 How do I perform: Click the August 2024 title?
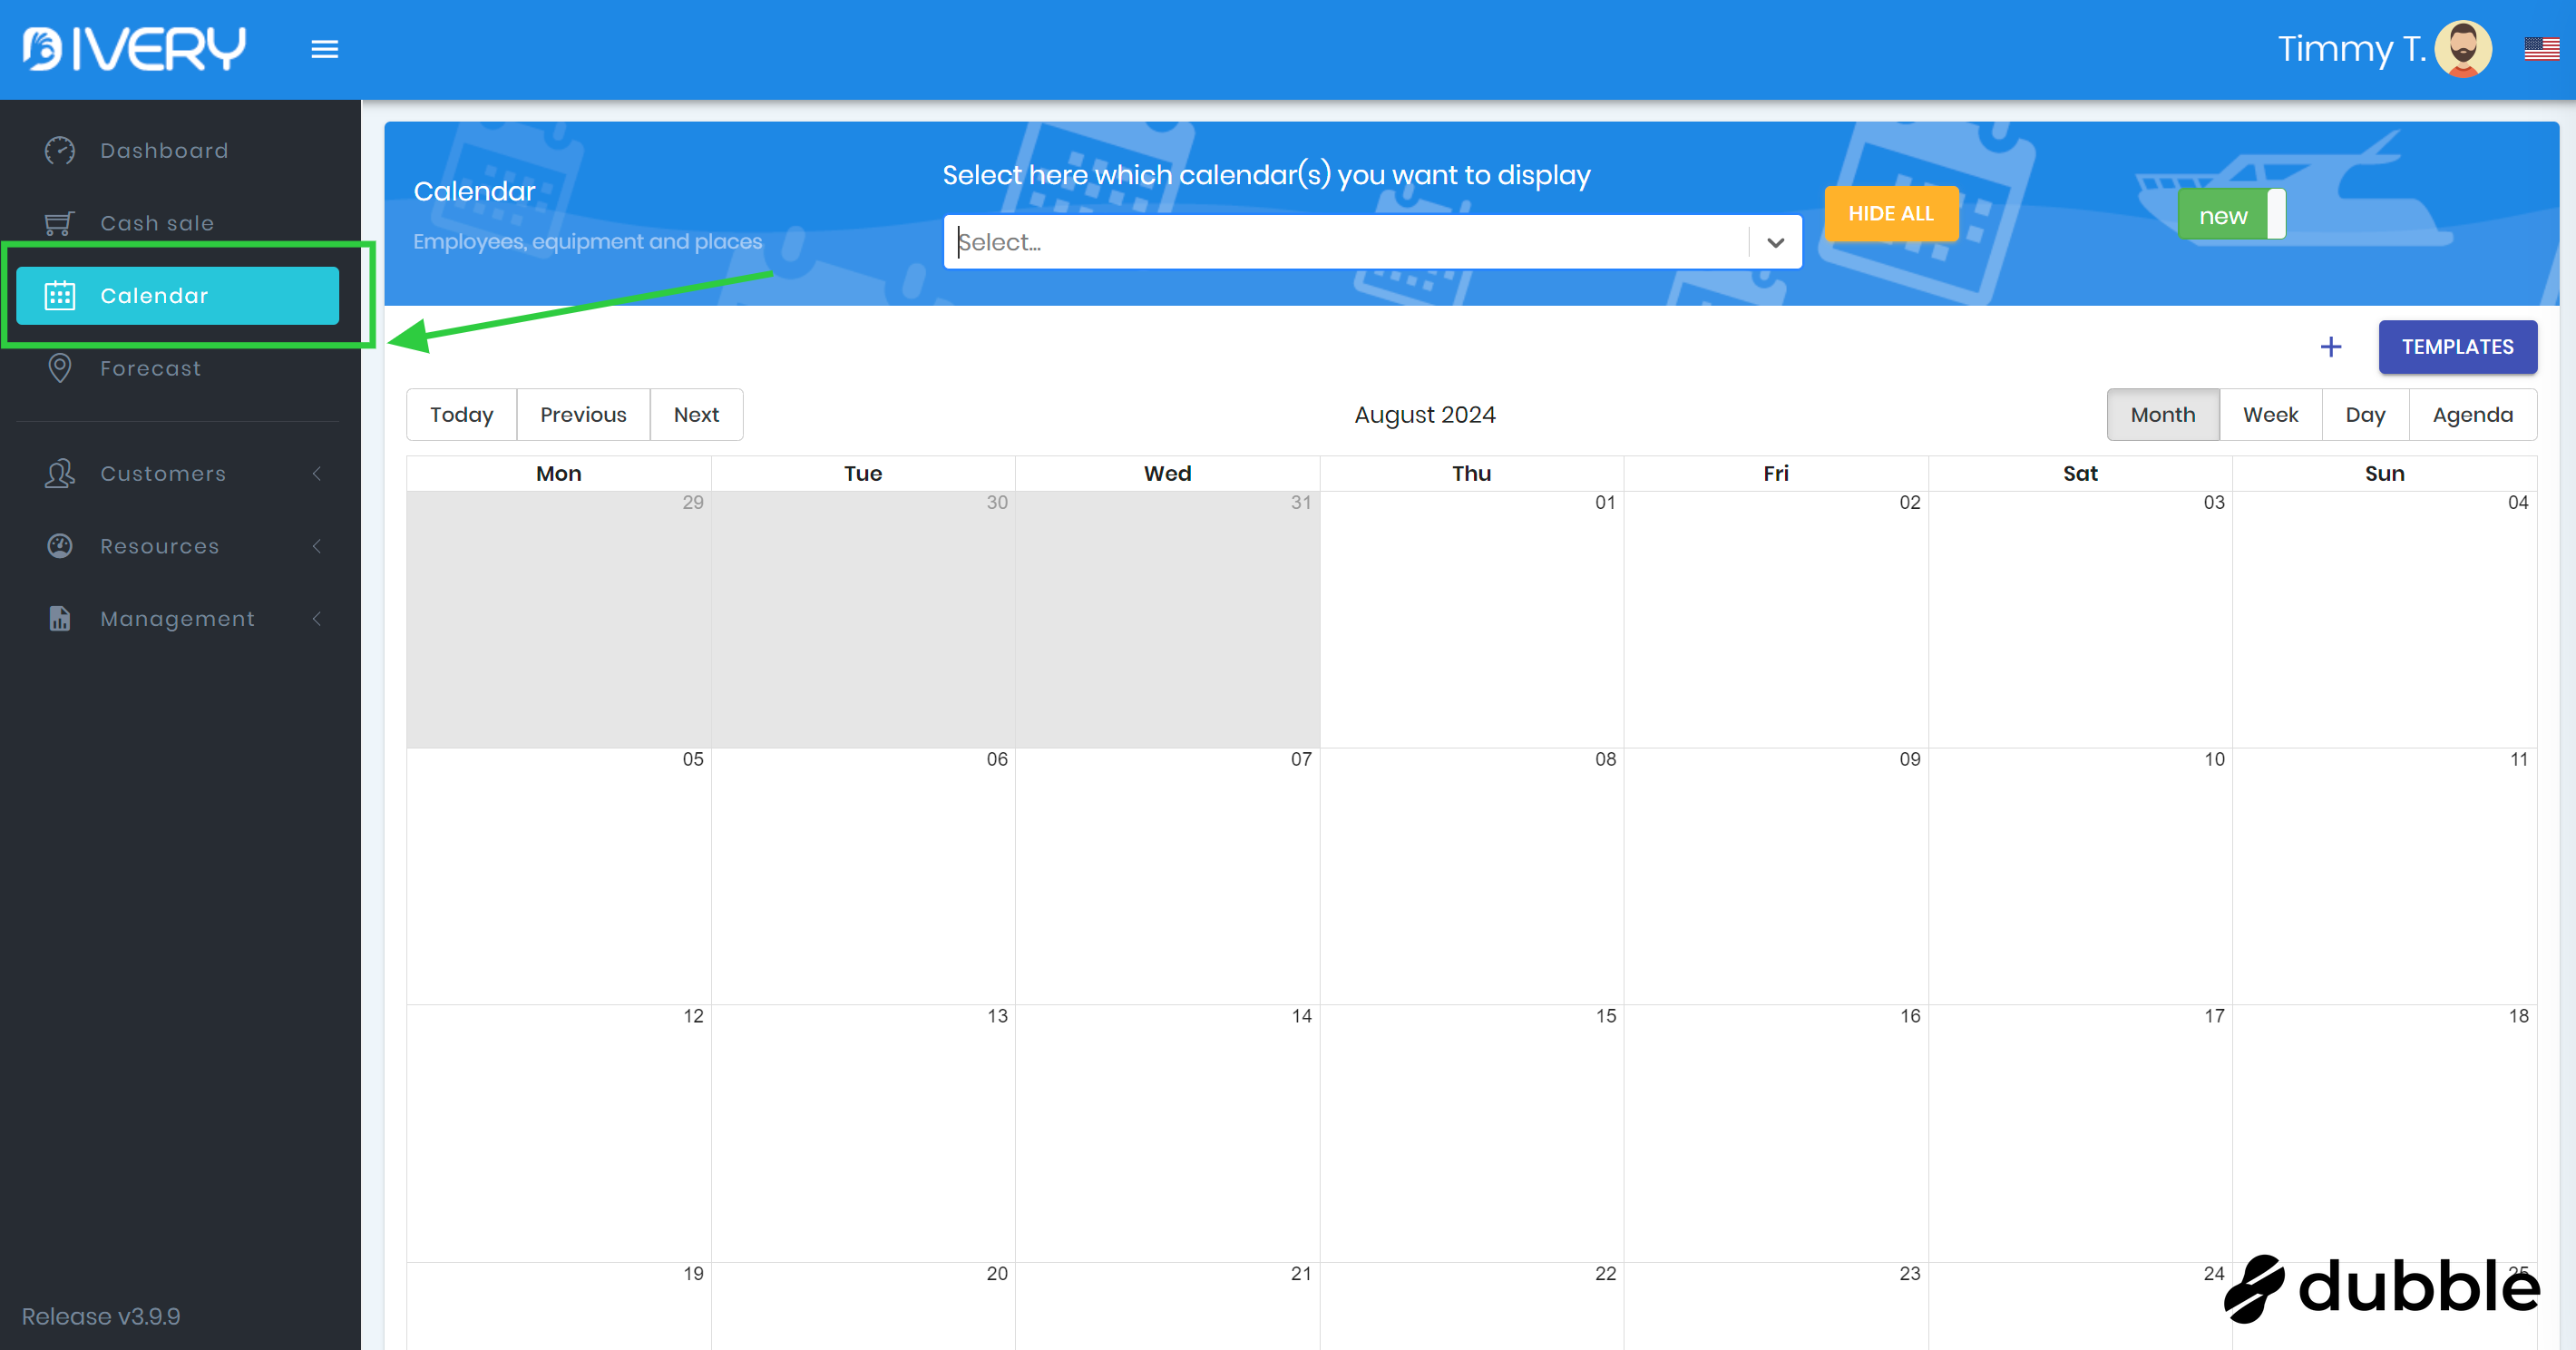tap(1424, 415)
